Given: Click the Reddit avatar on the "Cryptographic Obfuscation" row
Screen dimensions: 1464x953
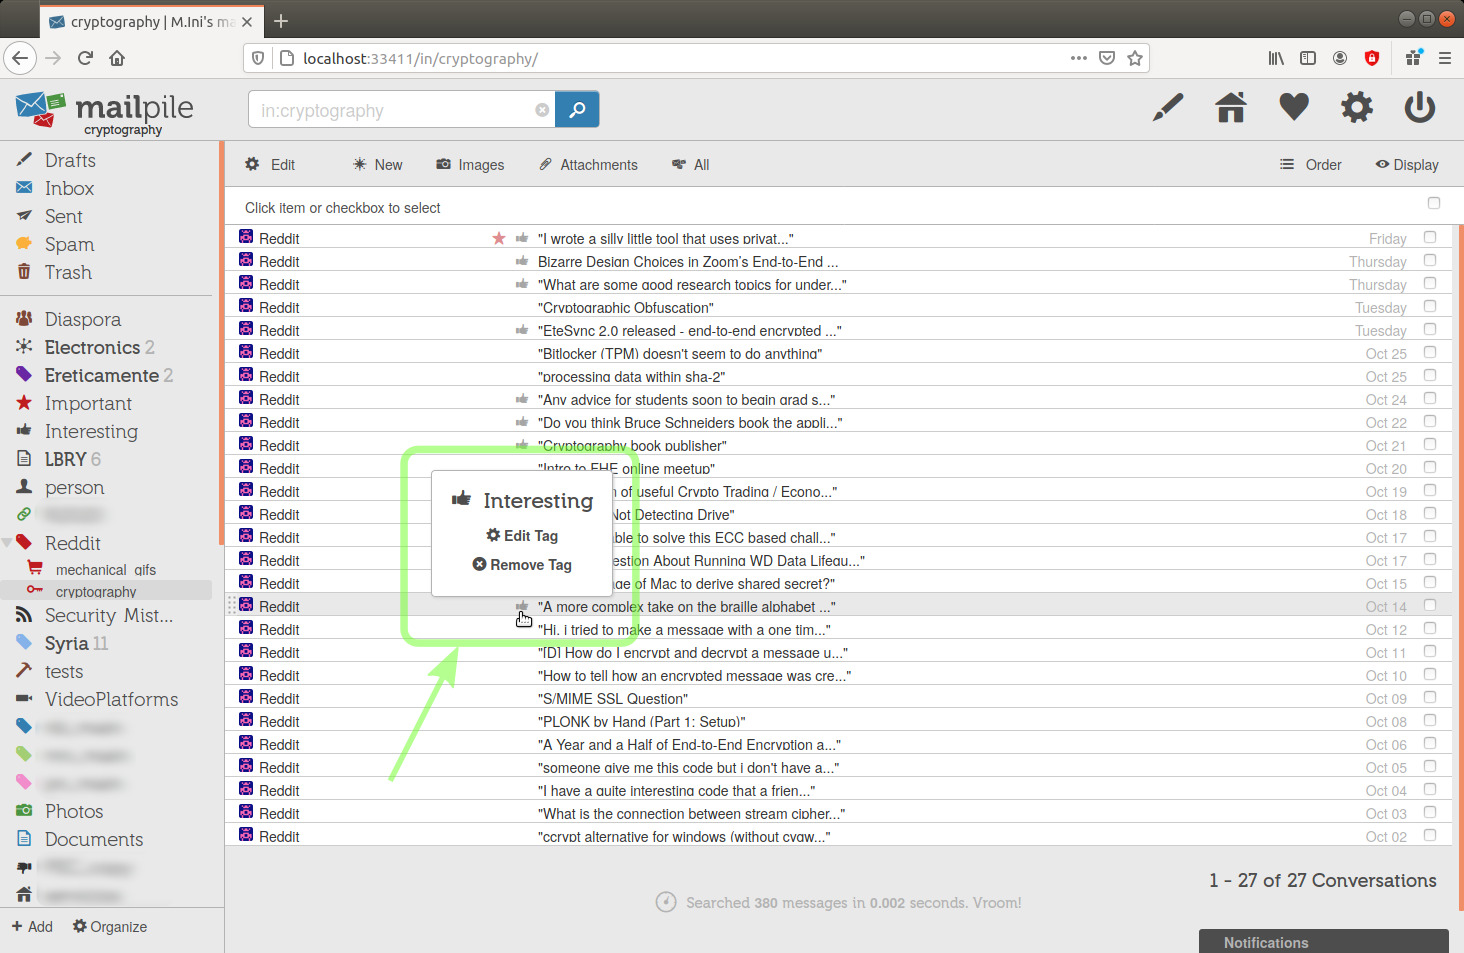Looking at the screenshot, I should pos(246,306).
